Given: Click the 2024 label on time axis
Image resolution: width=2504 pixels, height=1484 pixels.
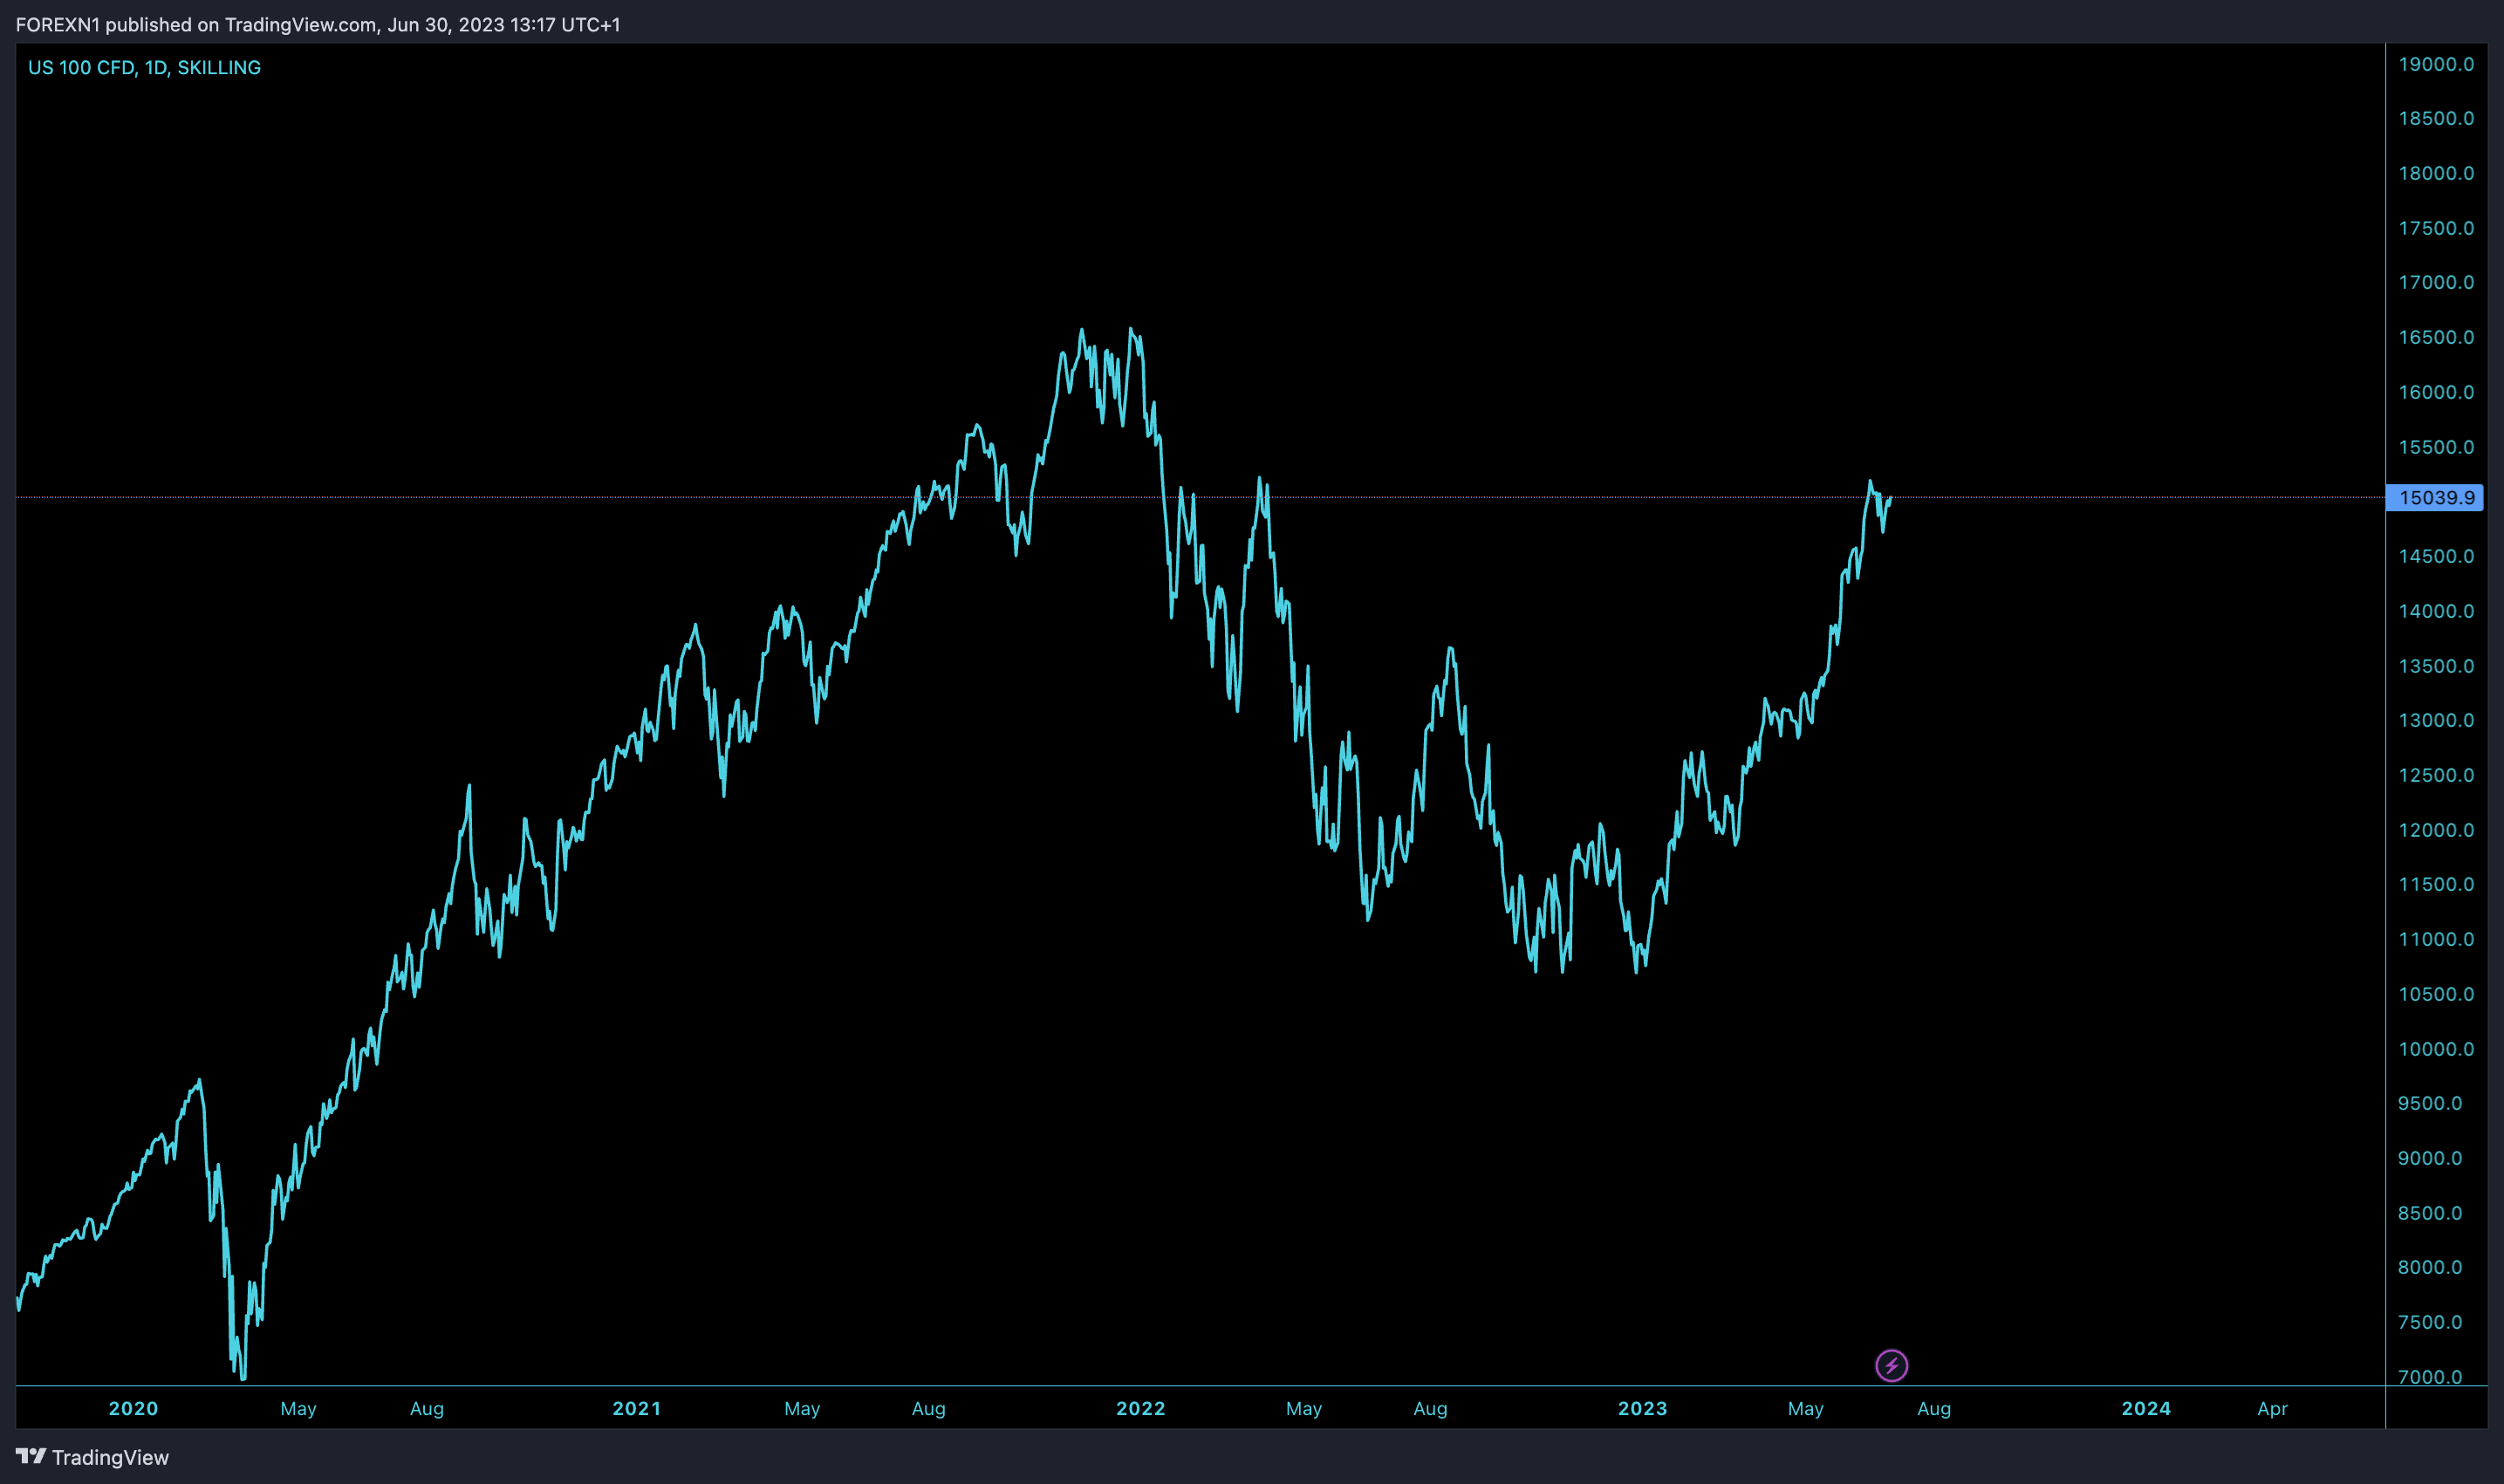Looking at the screenshot, I should click(x=2146, y=1408).
